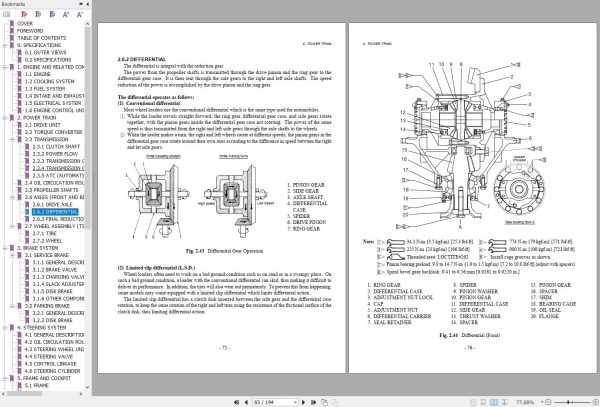Open page number dropdown arrow
This screenshot has width=600, height=407.
(x=295, y=402)
